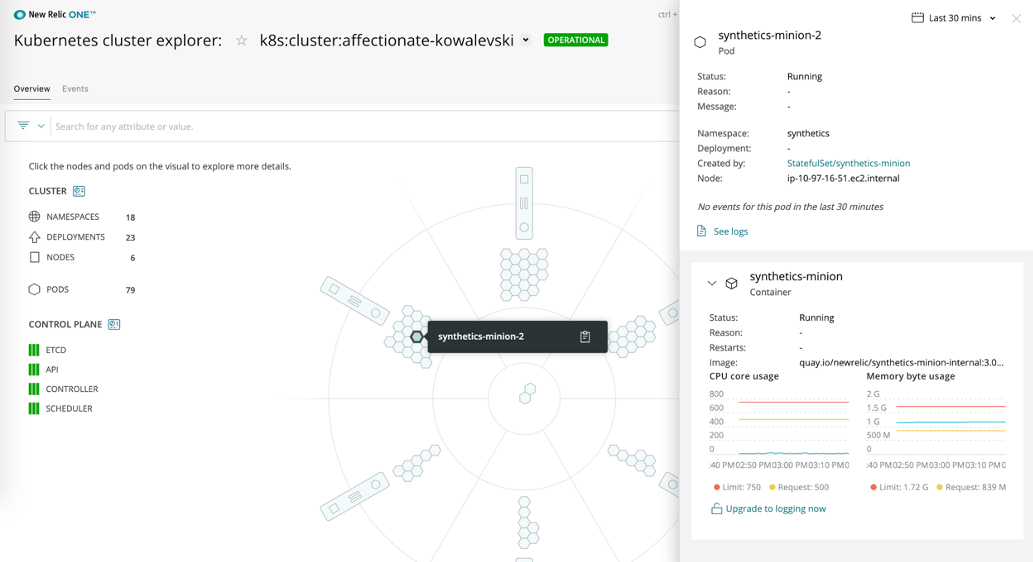The height and width of the screenshot is (562, 1033).
Task: Toggle the CPU Request: 500 legend
Action: 799,488
